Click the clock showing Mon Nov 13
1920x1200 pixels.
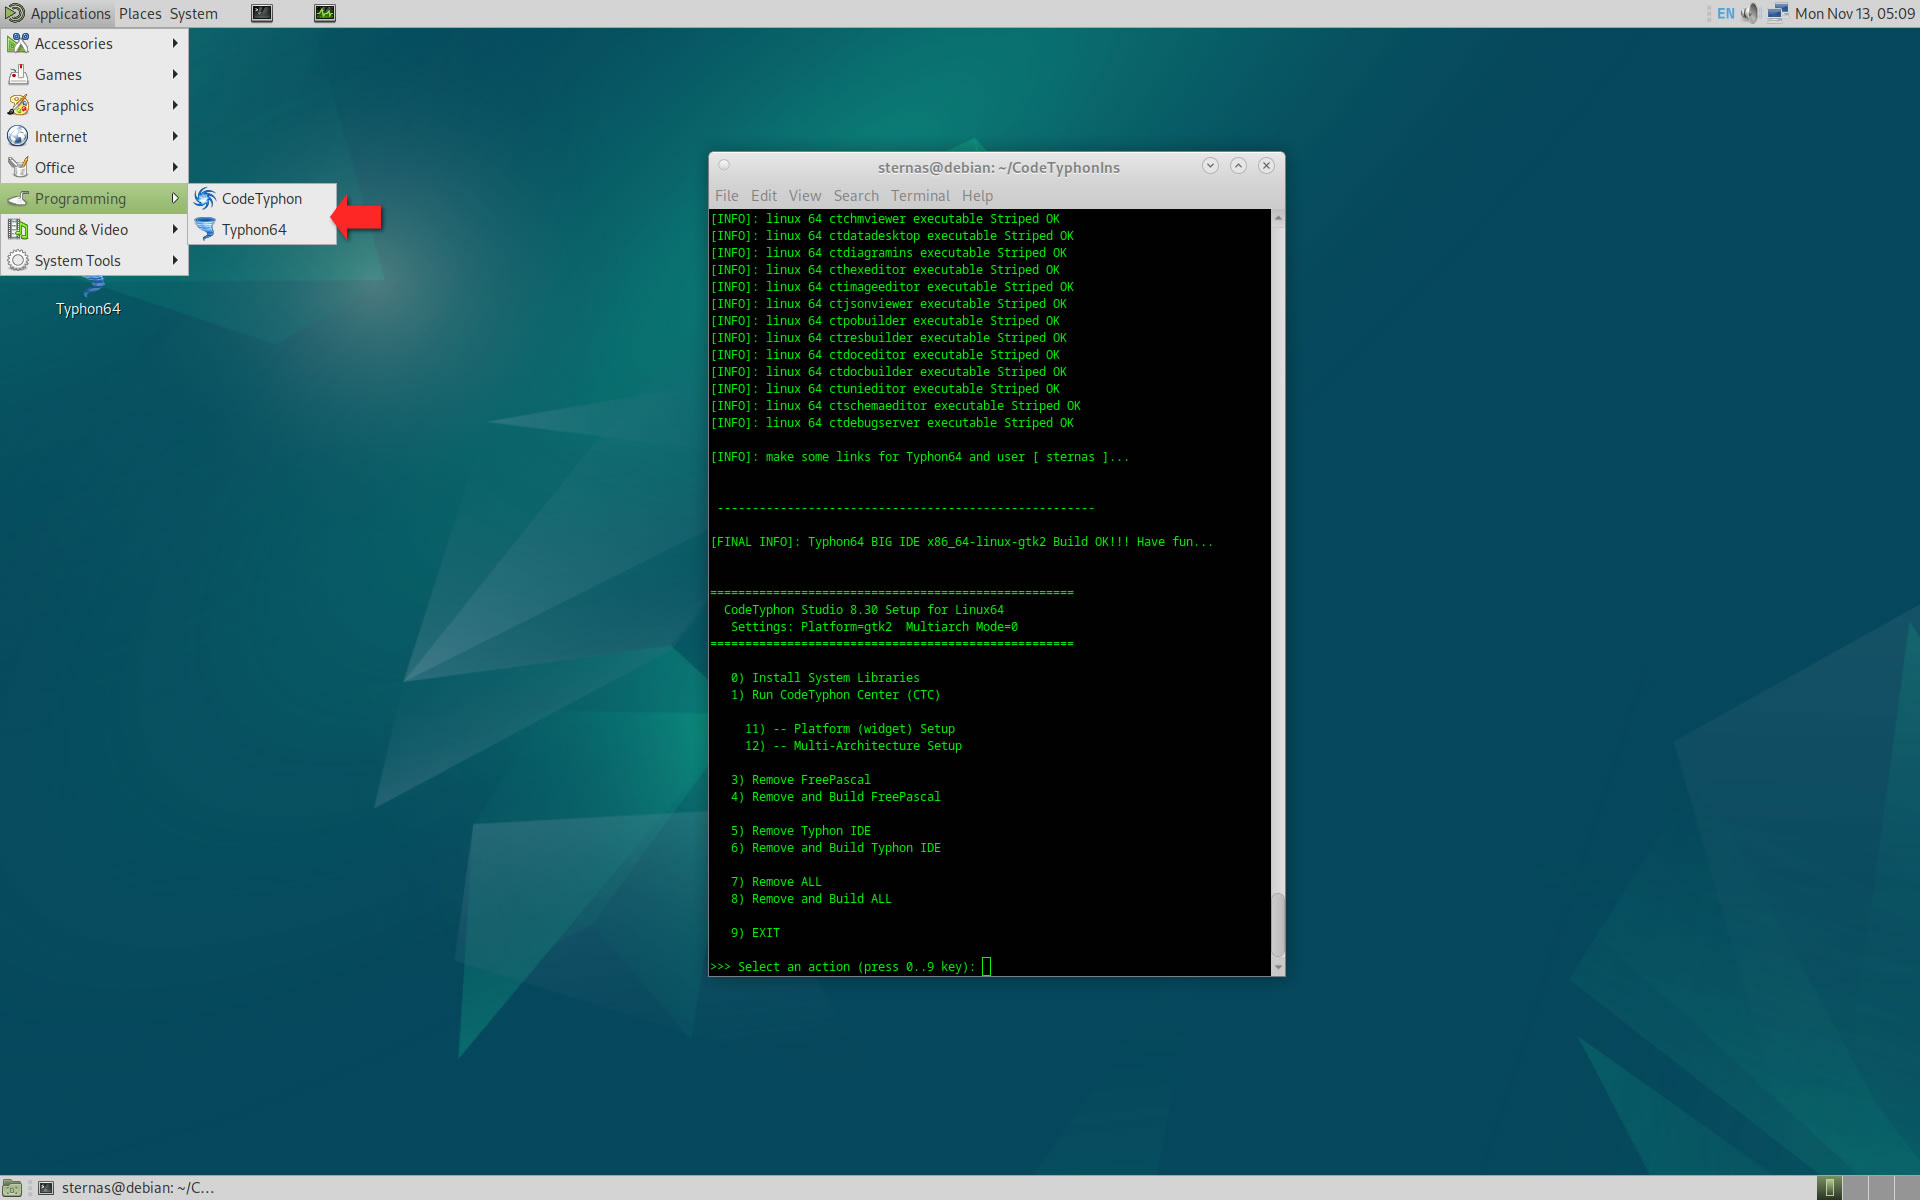click(x=1855, y=14)
